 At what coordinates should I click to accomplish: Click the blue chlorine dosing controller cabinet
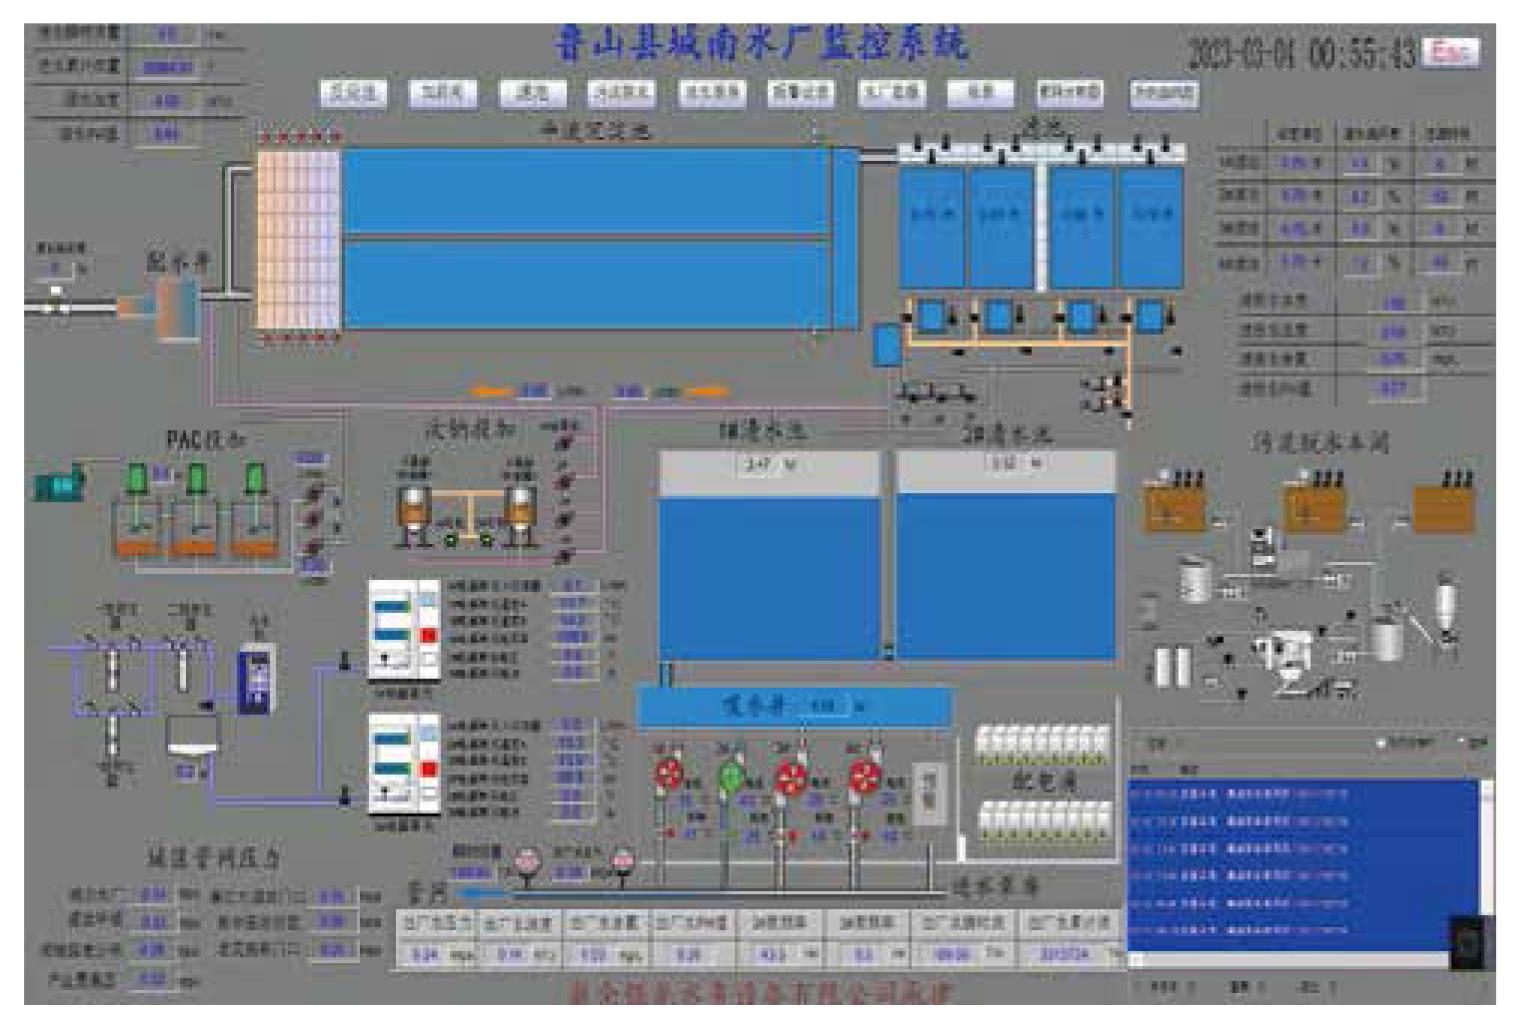point(256,679)
